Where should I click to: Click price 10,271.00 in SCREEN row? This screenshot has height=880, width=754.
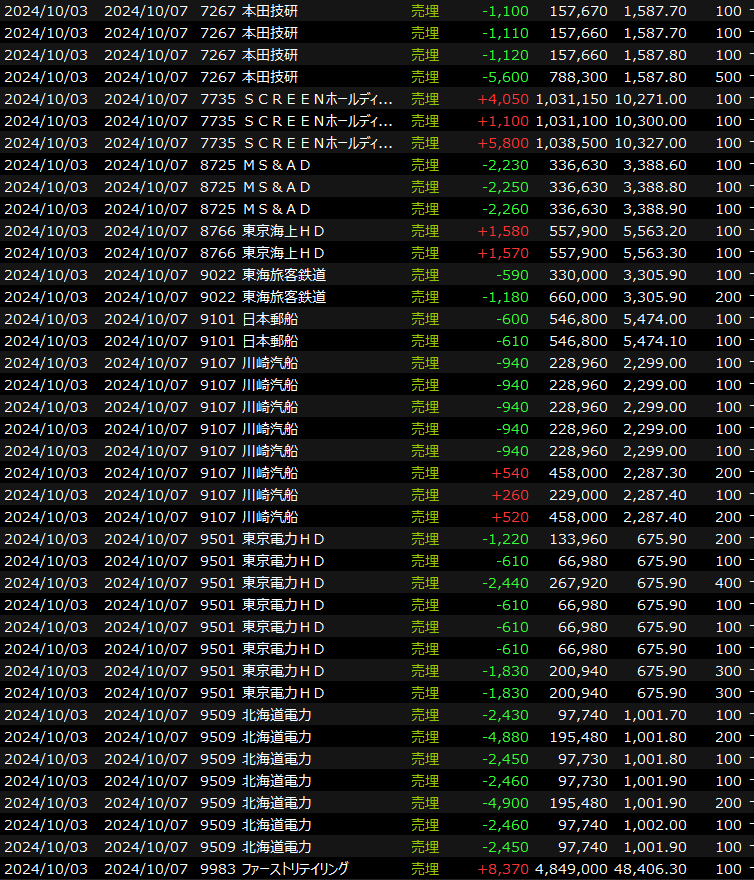click(654, 99)
